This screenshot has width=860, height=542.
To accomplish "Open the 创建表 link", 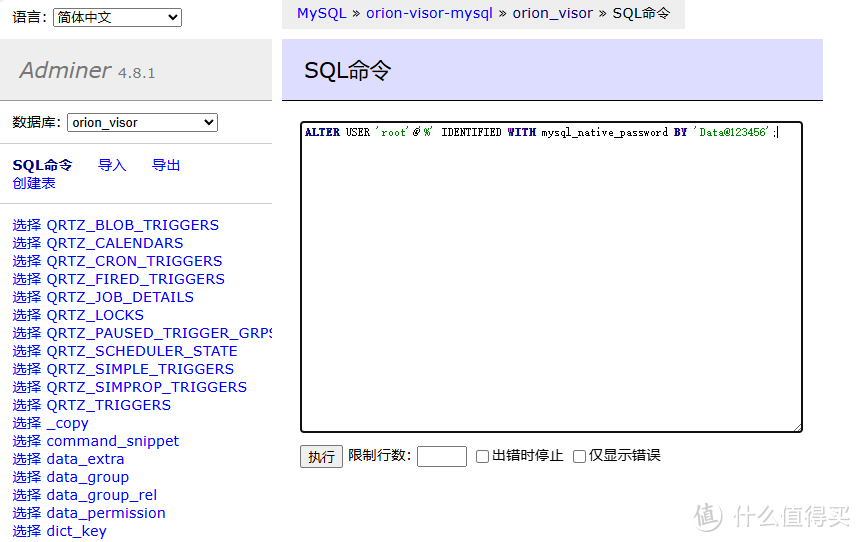I will click(34, 183).
